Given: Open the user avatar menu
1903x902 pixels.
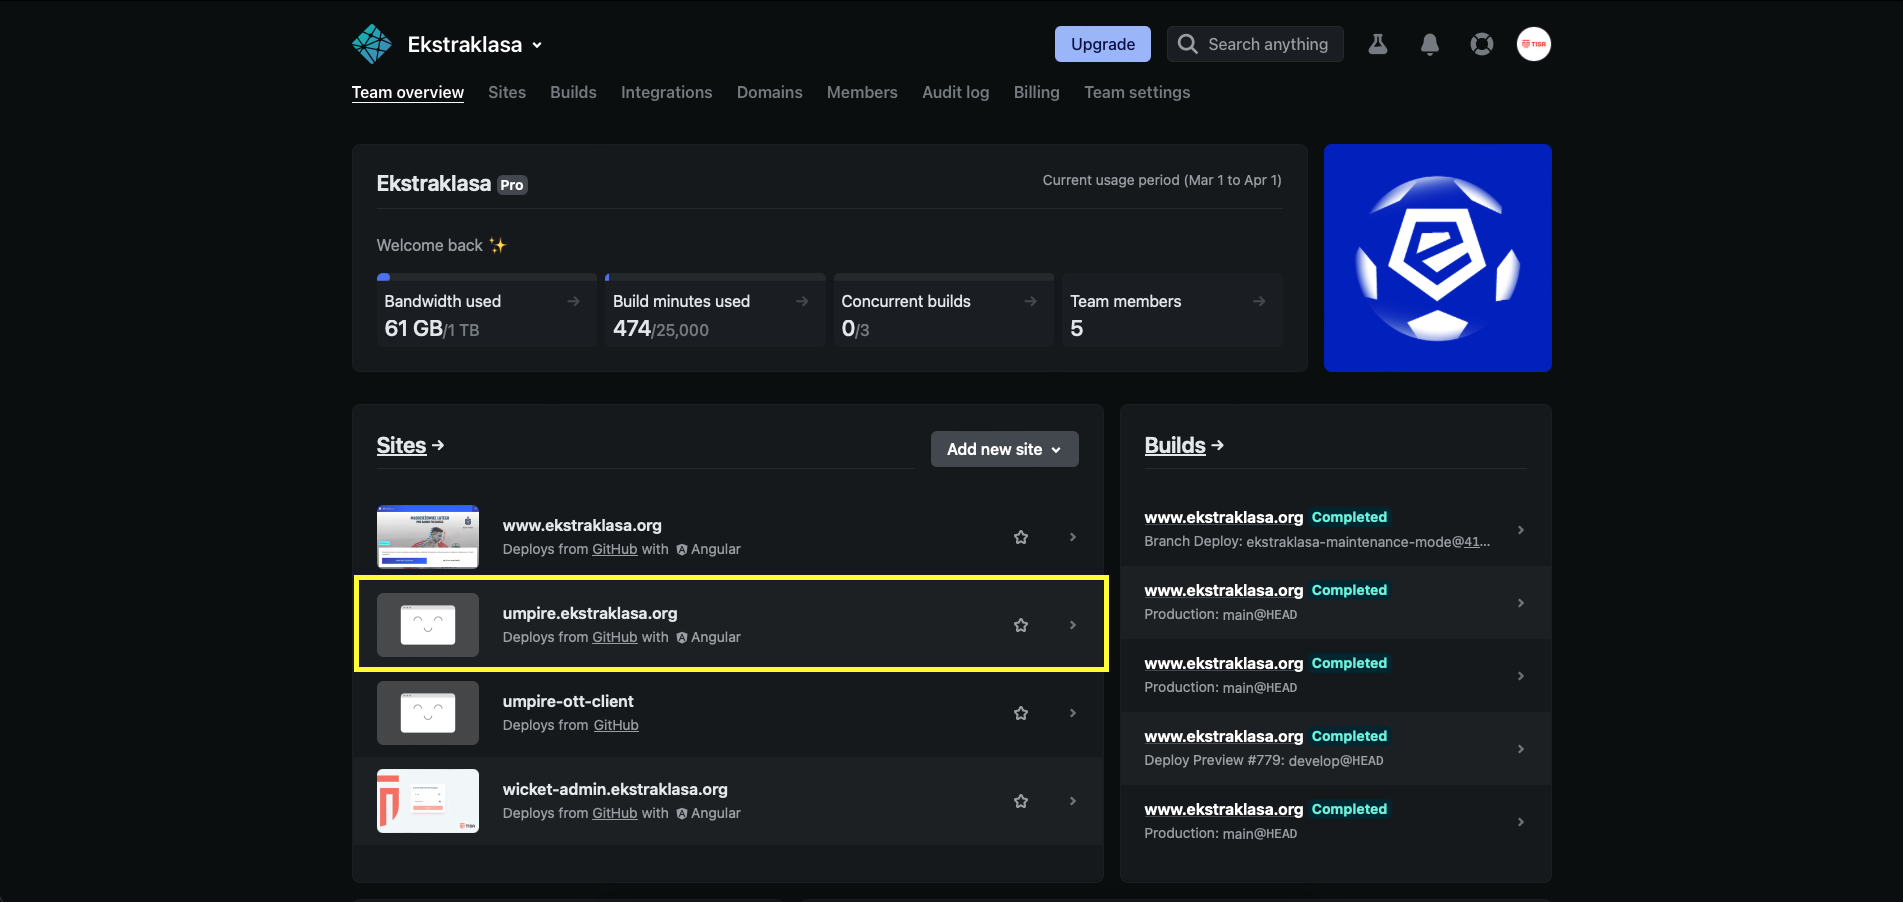Looking at the screenshot, I should tap(1534, 44).
